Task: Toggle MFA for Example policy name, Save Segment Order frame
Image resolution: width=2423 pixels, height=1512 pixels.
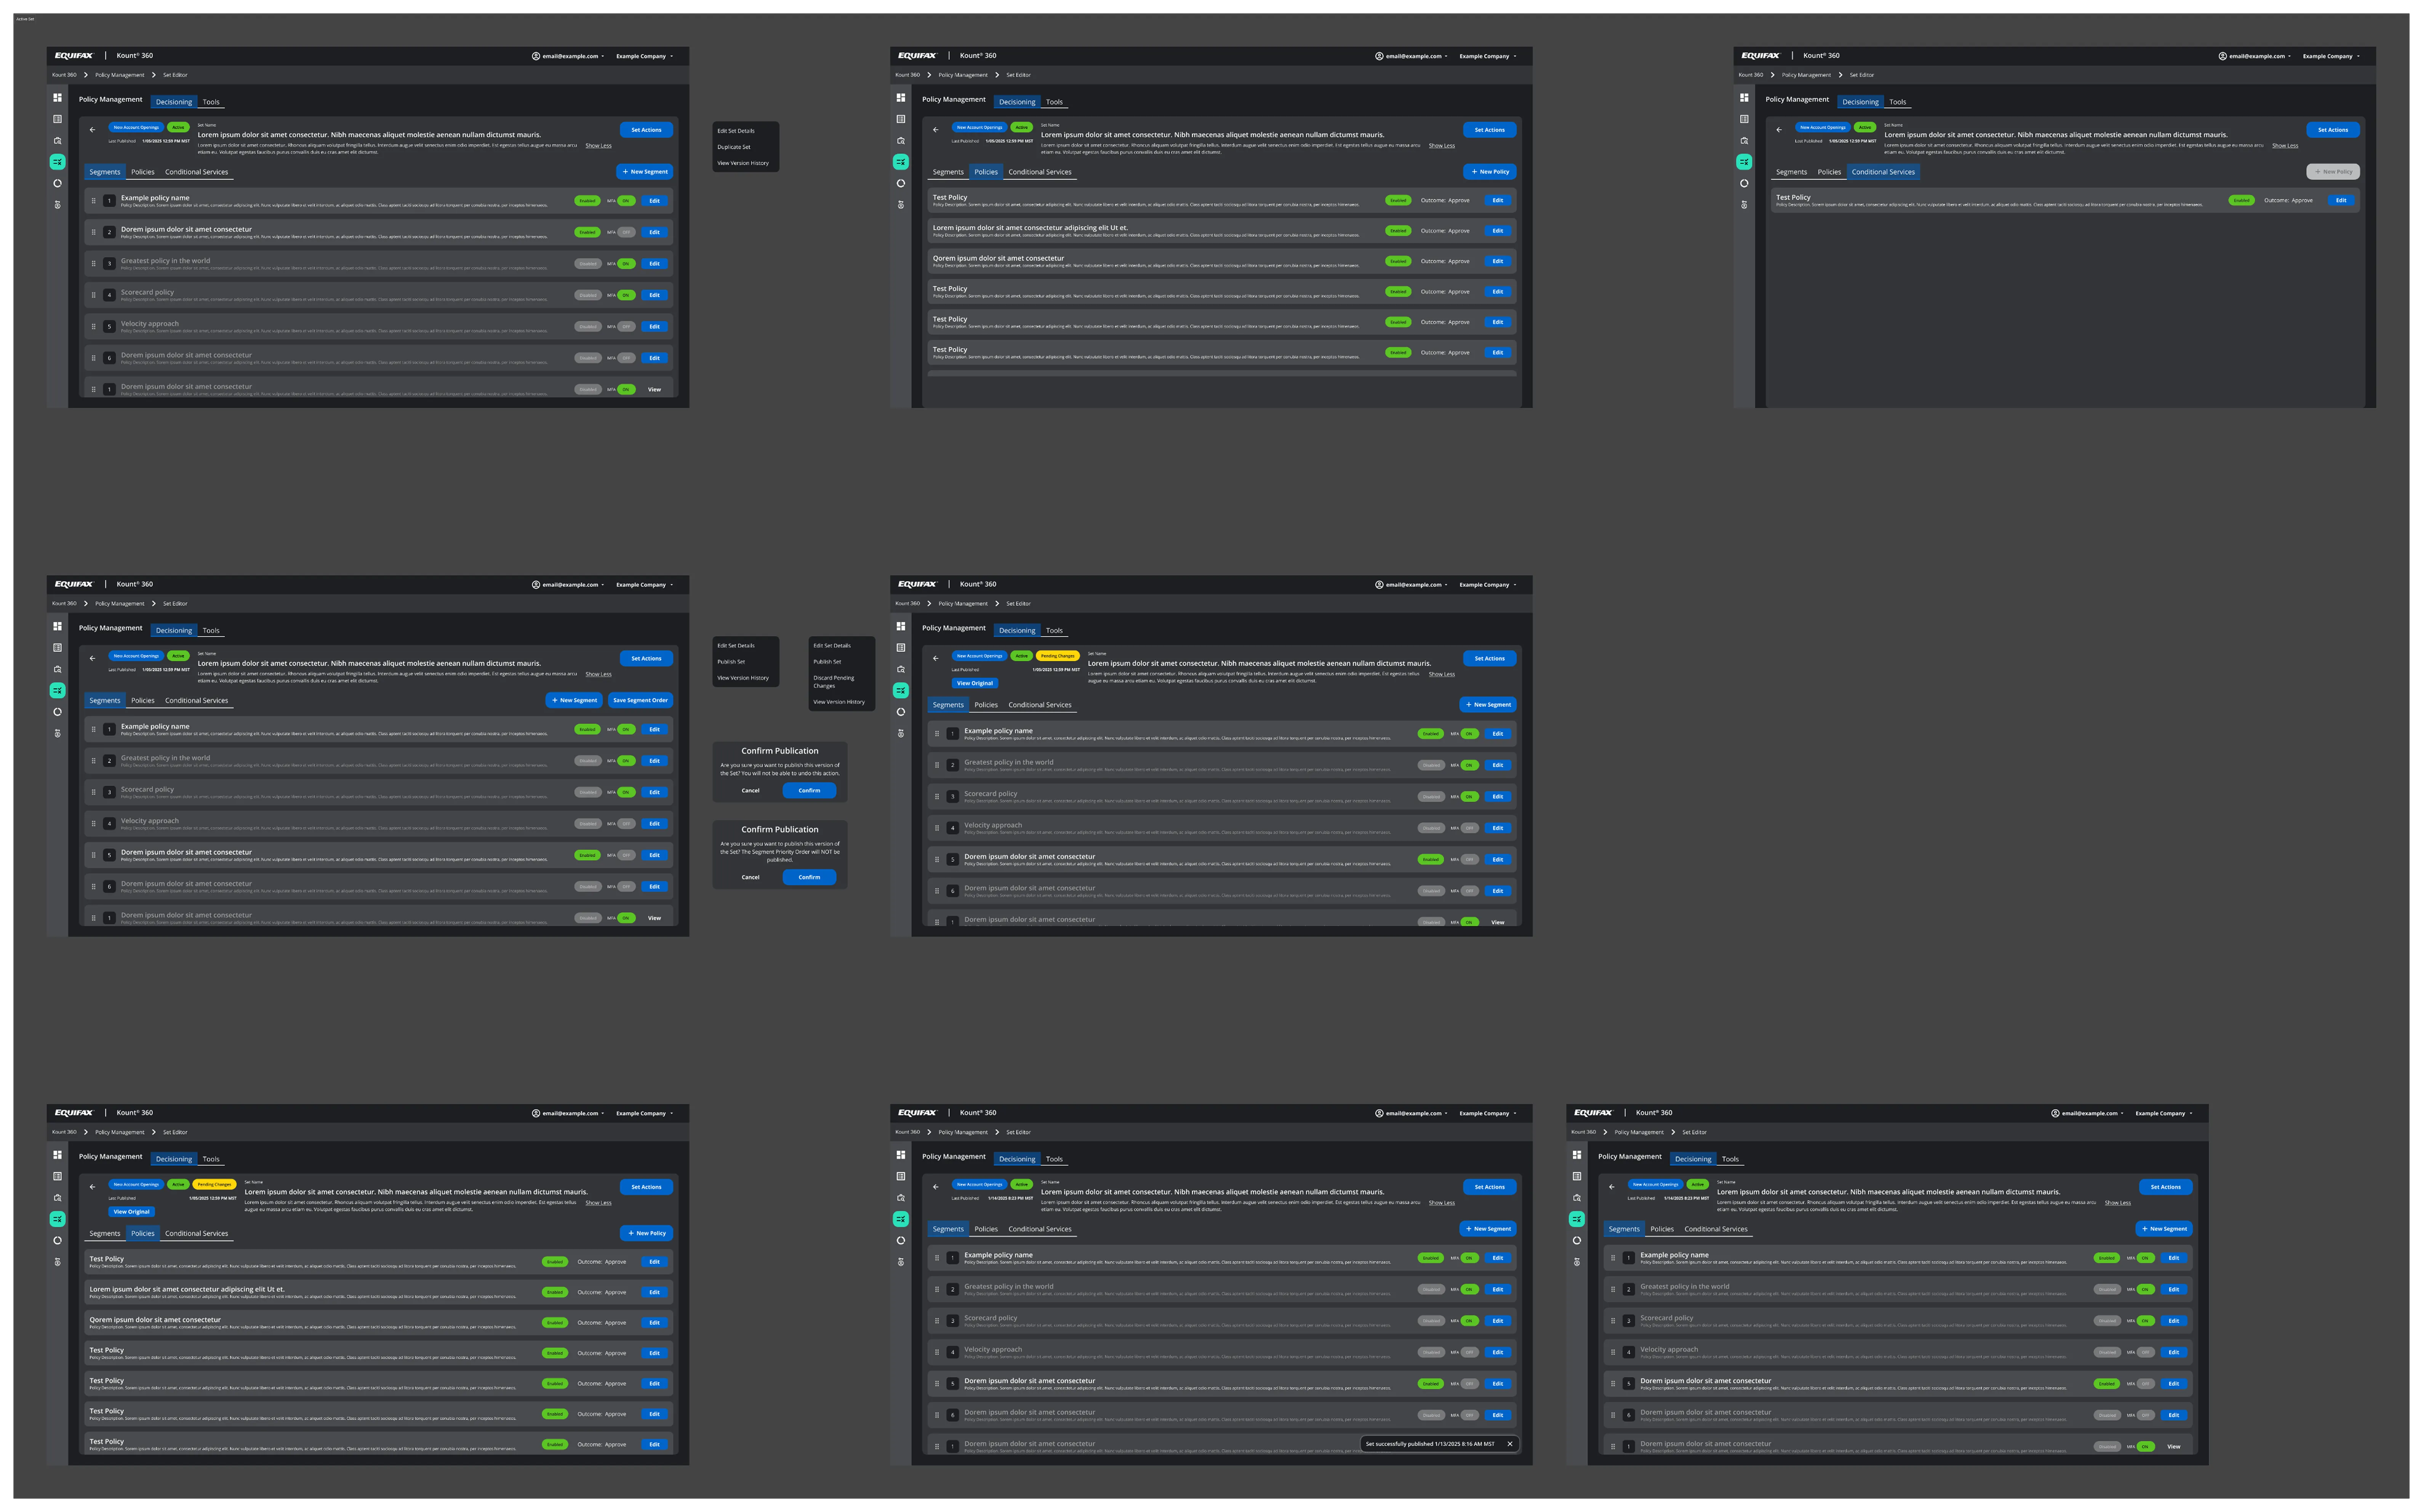Action: pos(626,729)
